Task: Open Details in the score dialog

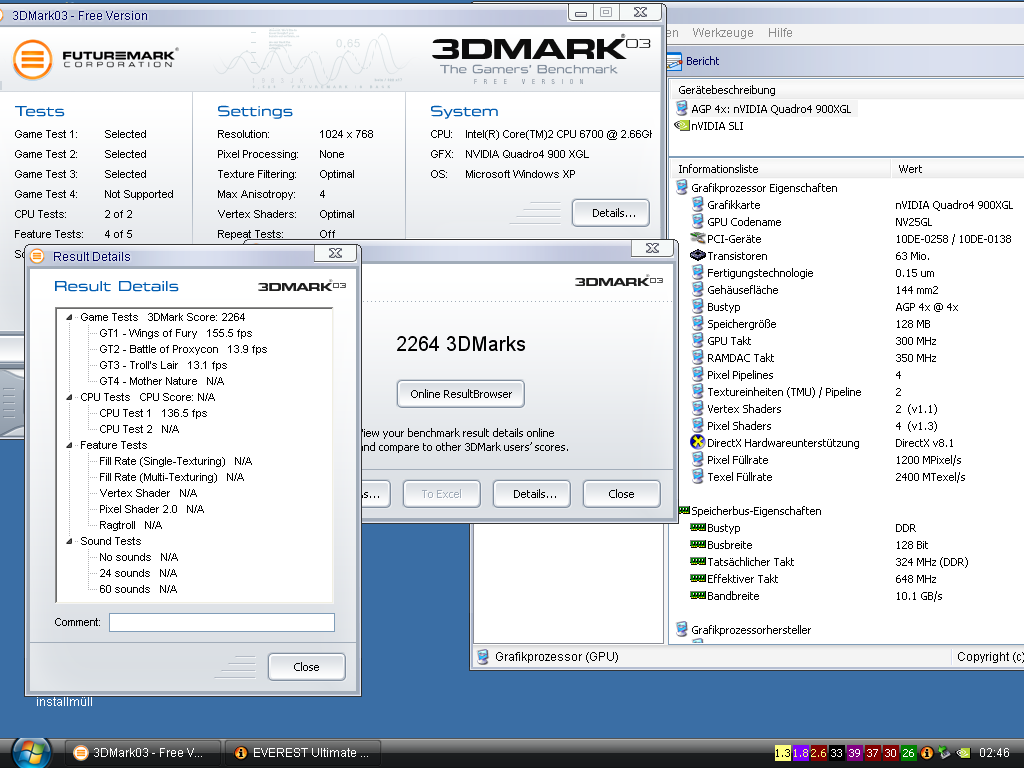Action: pos(532,494)
